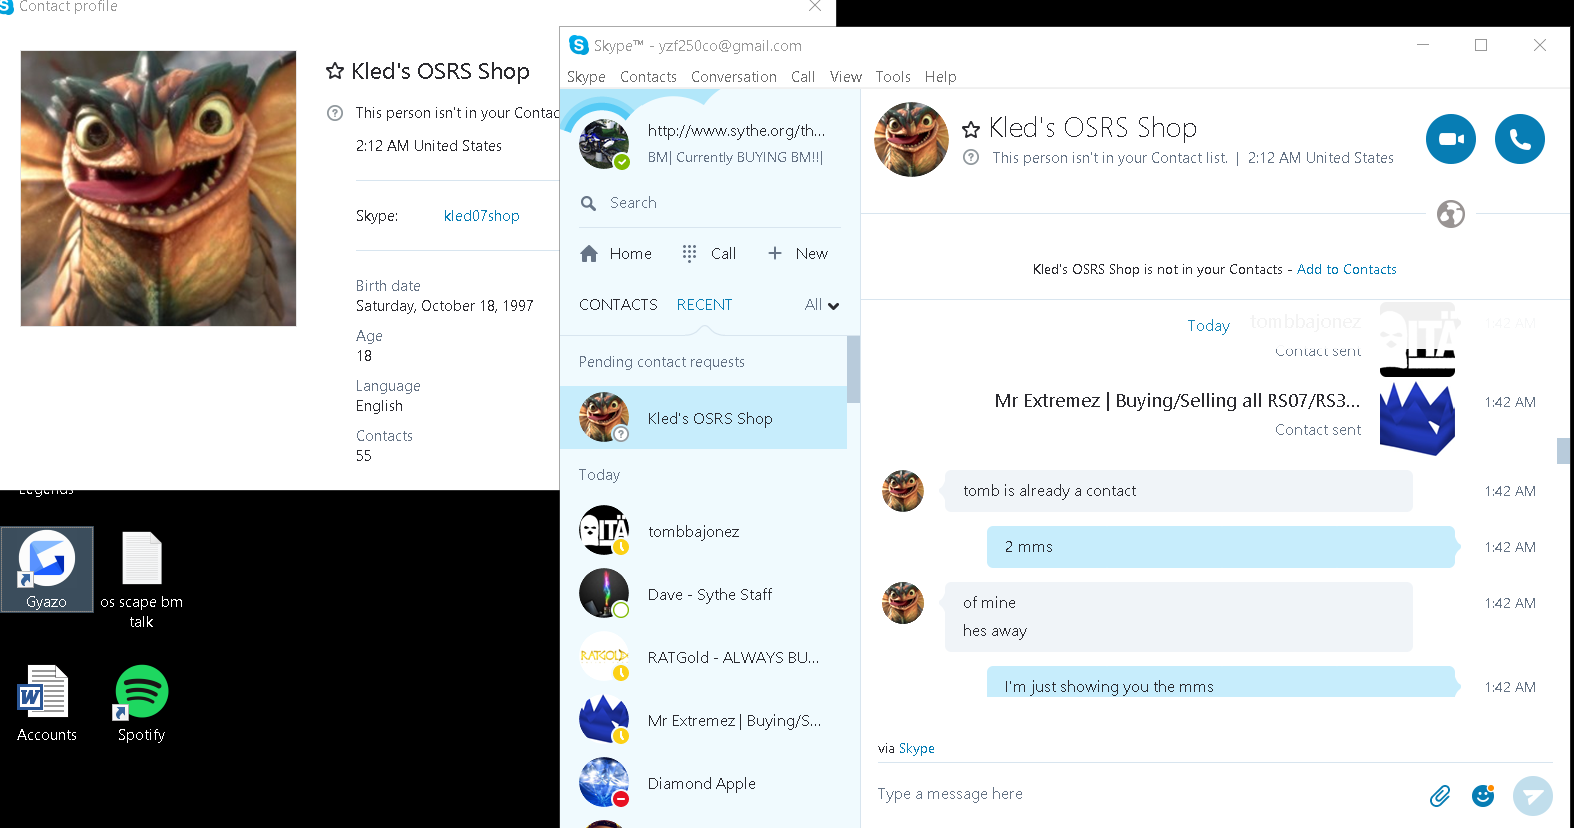Open Mr Extremez contact card name in chat
This screenshot has height=828, width=1574.
1177,401
